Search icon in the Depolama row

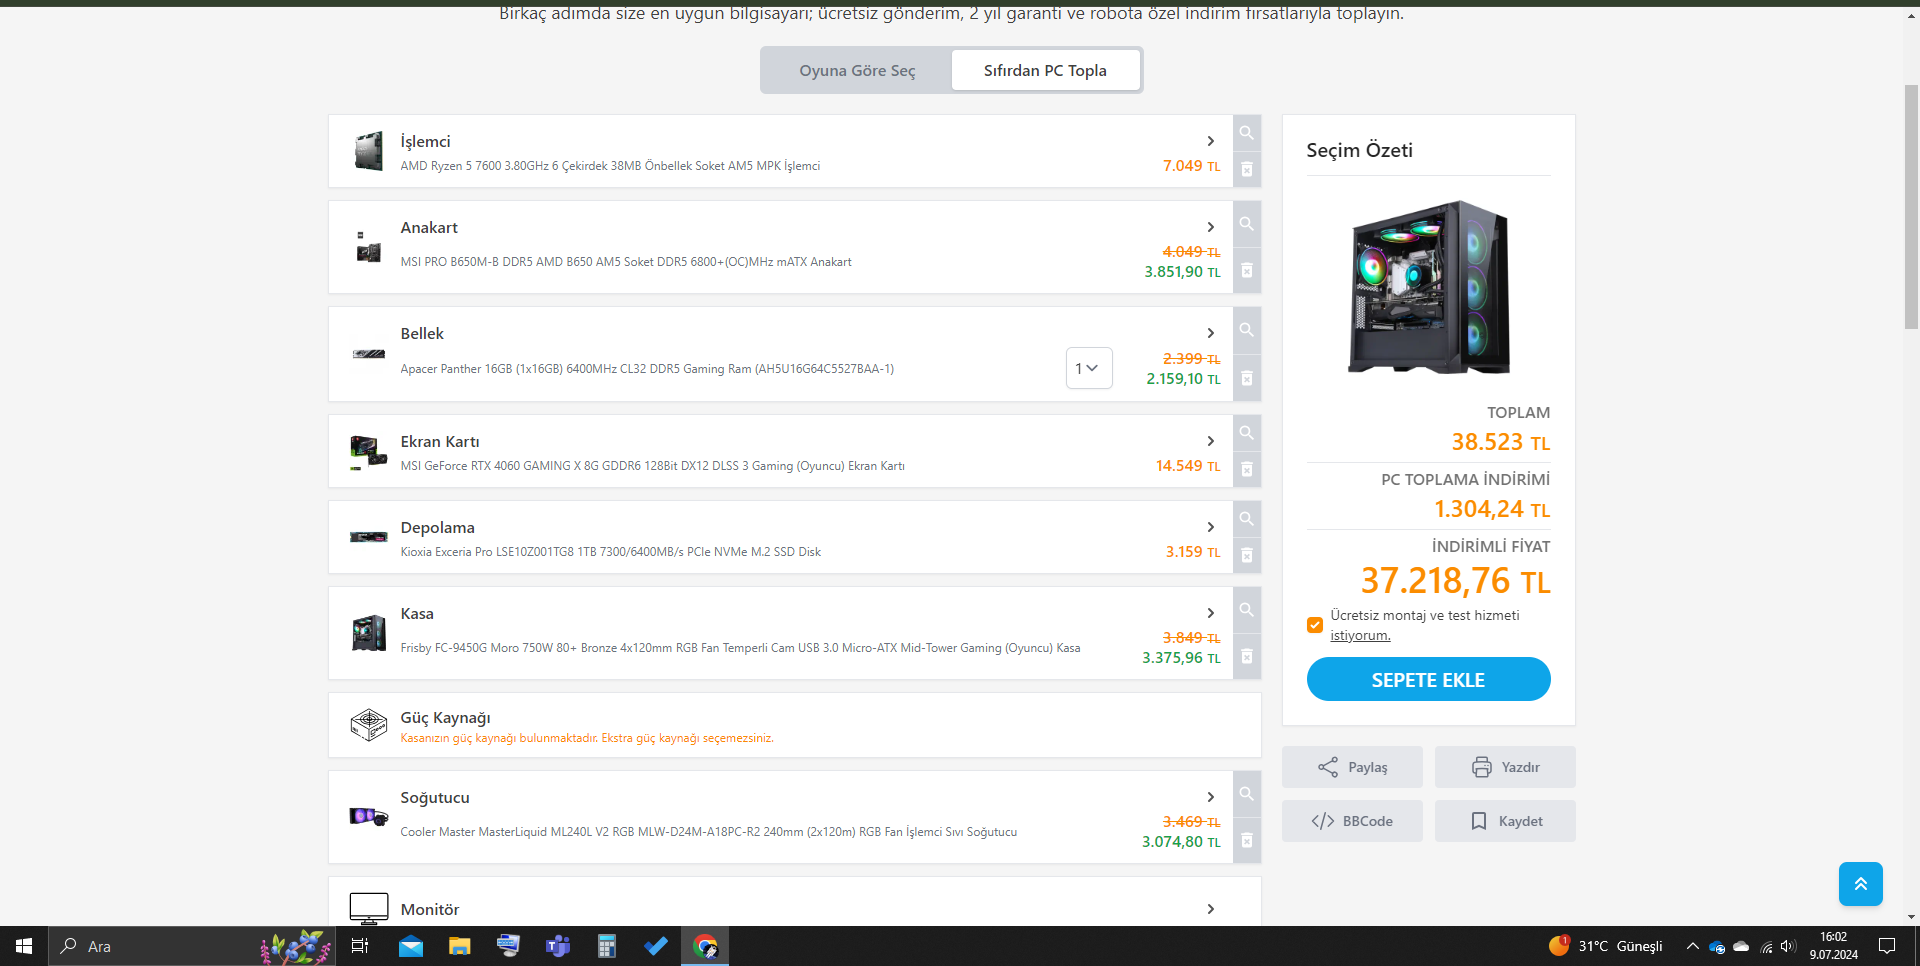click(1247, 519)
